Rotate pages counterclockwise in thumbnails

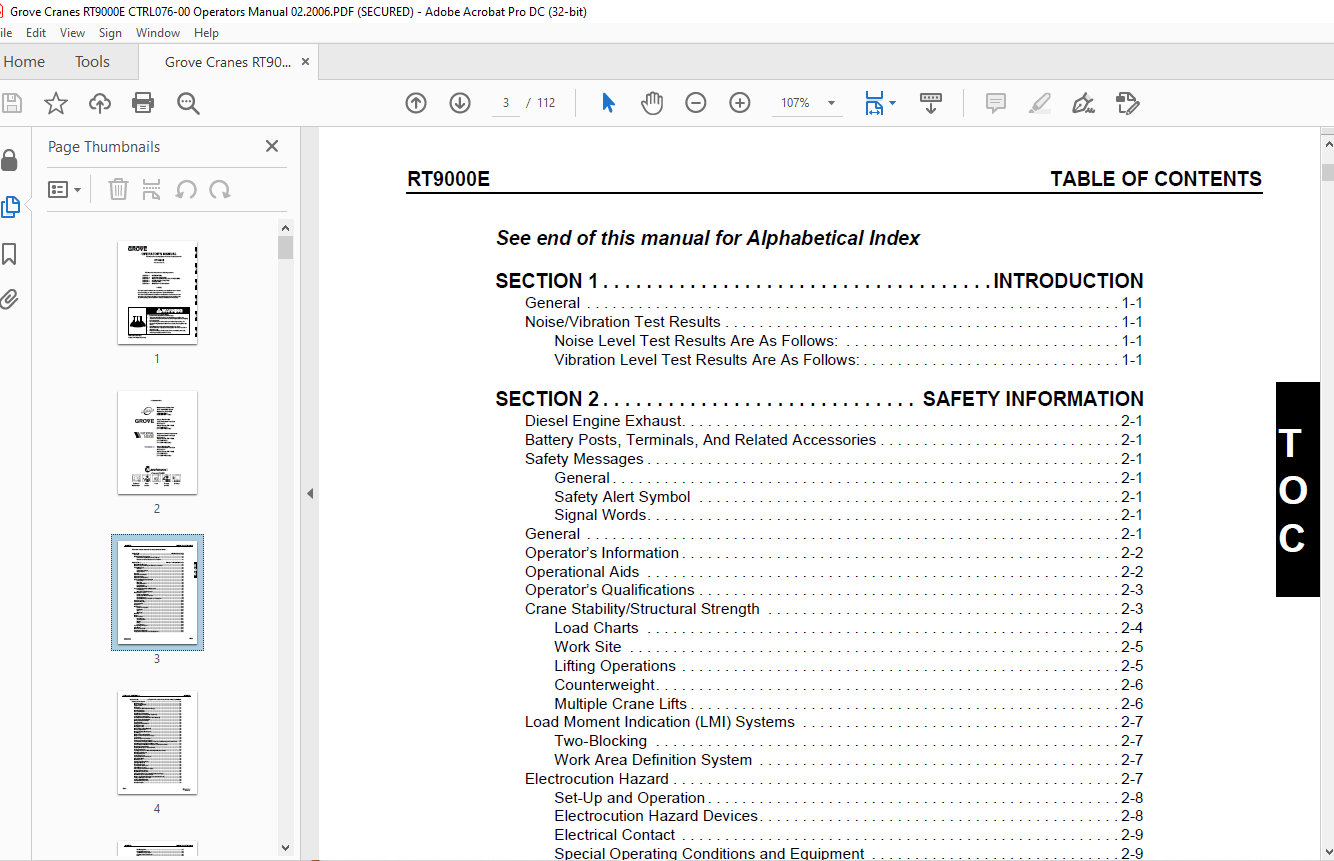click(x=186, y=189)
